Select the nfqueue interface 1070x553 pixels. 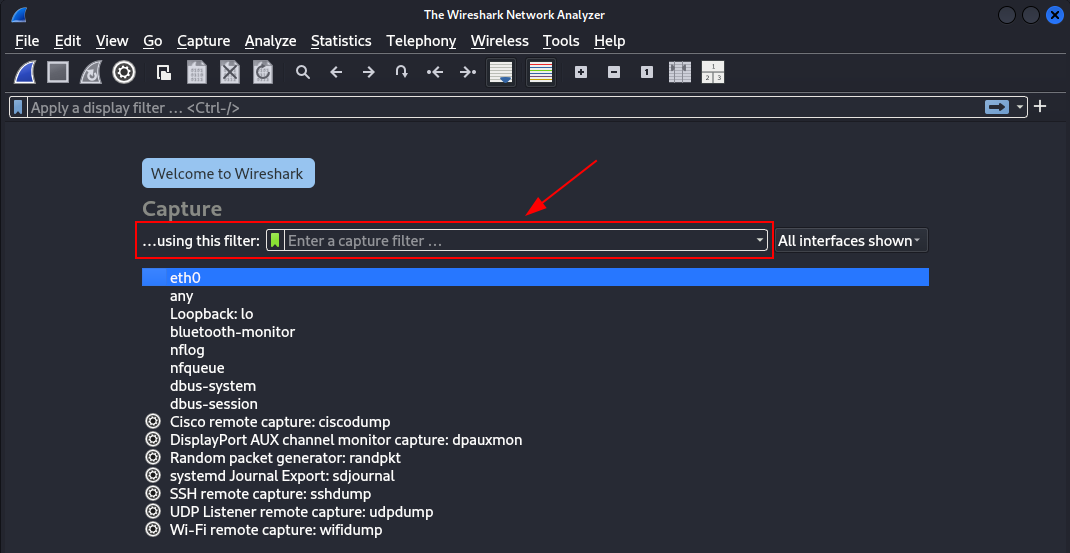coord(535,367)
